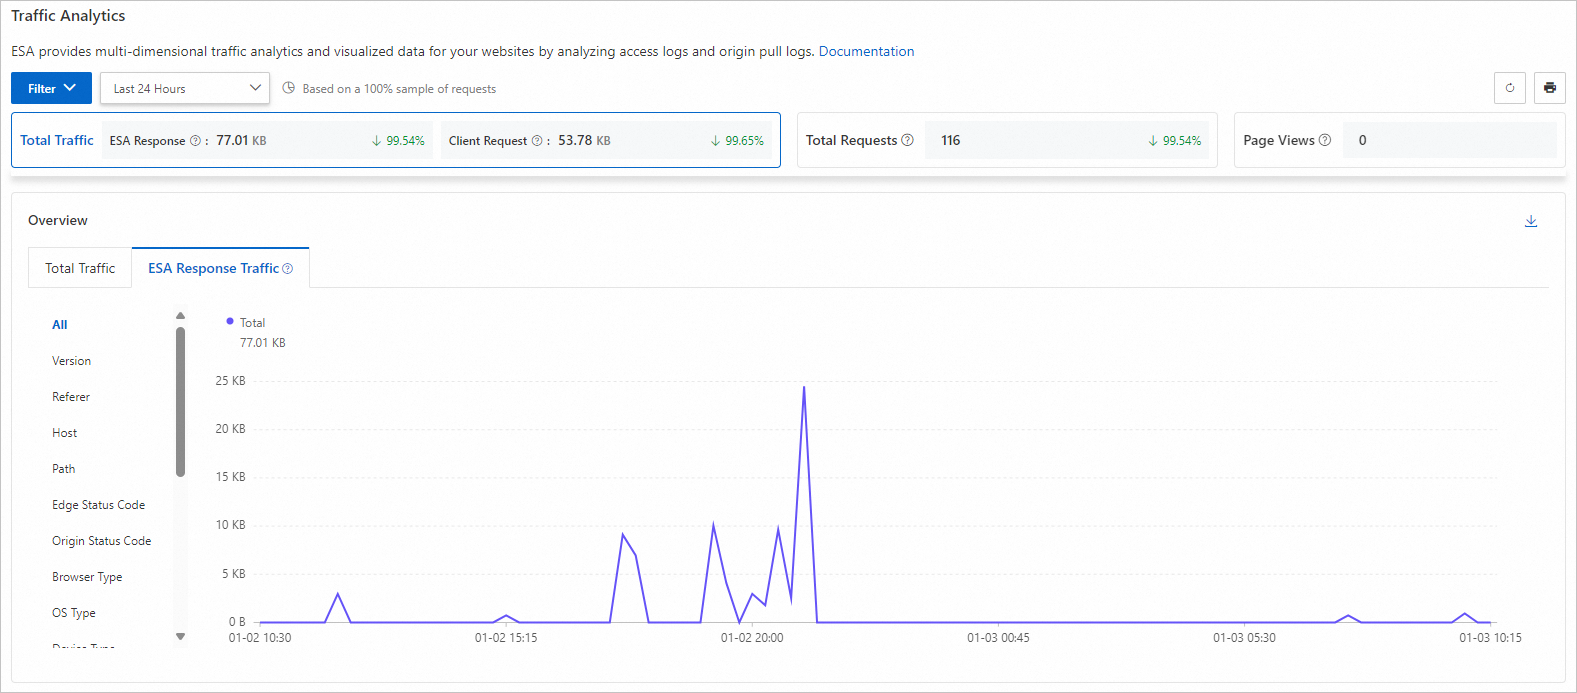
Task: Select the OS Type dimension
Action: tap(74, 613)
